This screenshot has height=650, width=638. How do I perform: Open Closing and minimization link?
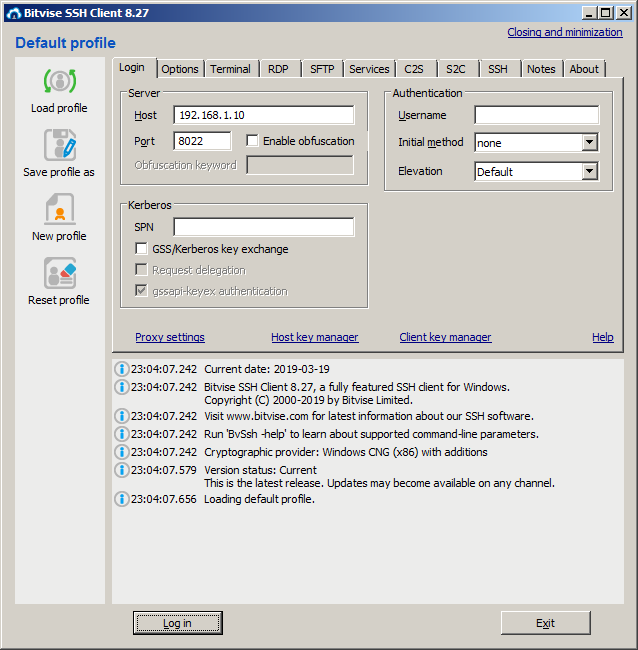pyautogui.click(x=565, y=32)
